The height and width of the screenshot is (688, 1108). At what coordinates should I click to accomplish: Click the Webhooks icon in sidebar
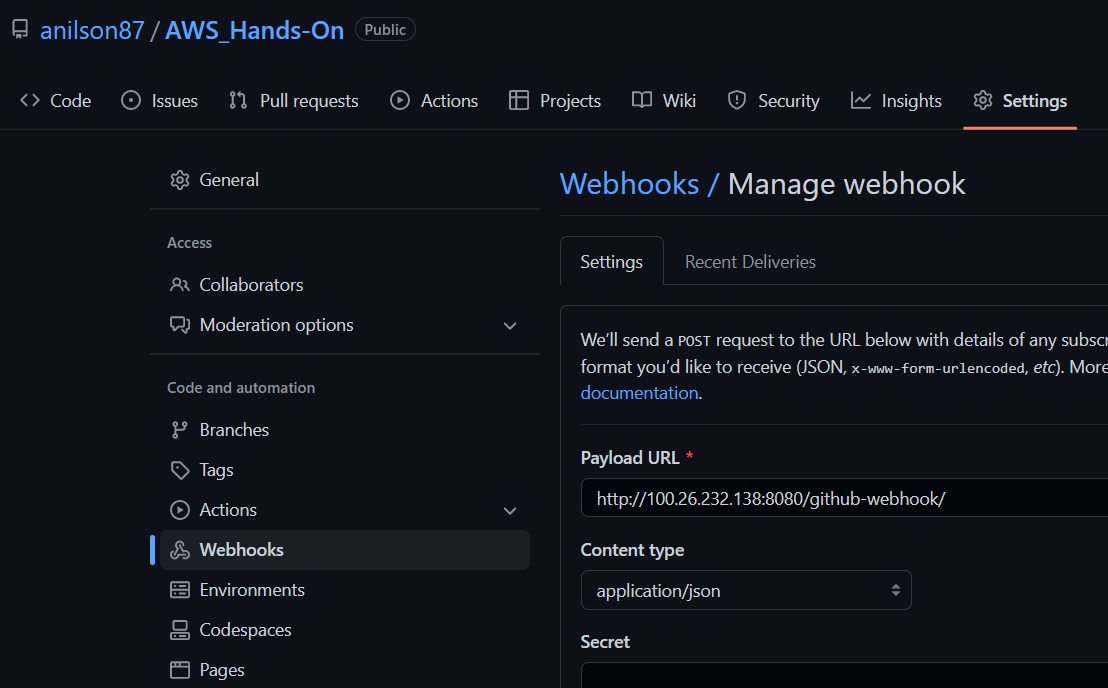coord(180,550)
